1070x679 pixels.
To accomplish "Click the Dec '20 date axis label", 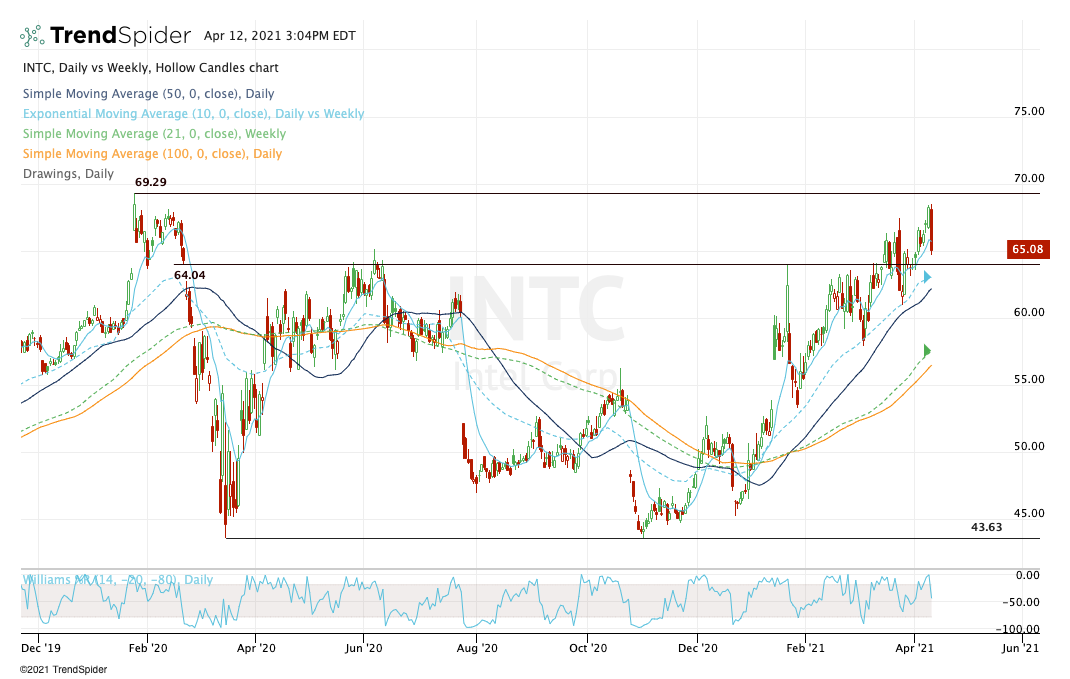I will [x=698, y=648].
